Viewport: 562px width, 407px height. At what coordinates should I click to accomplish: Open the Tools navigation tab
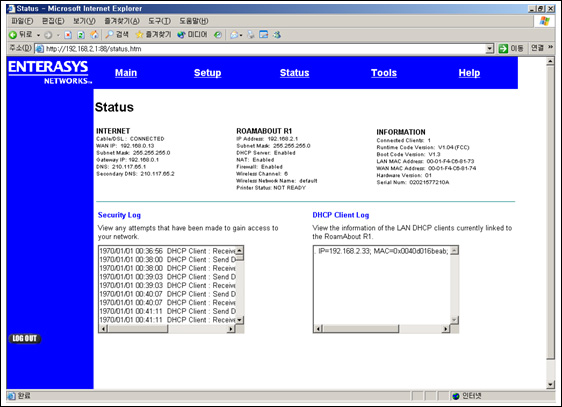tap(384, 73)
